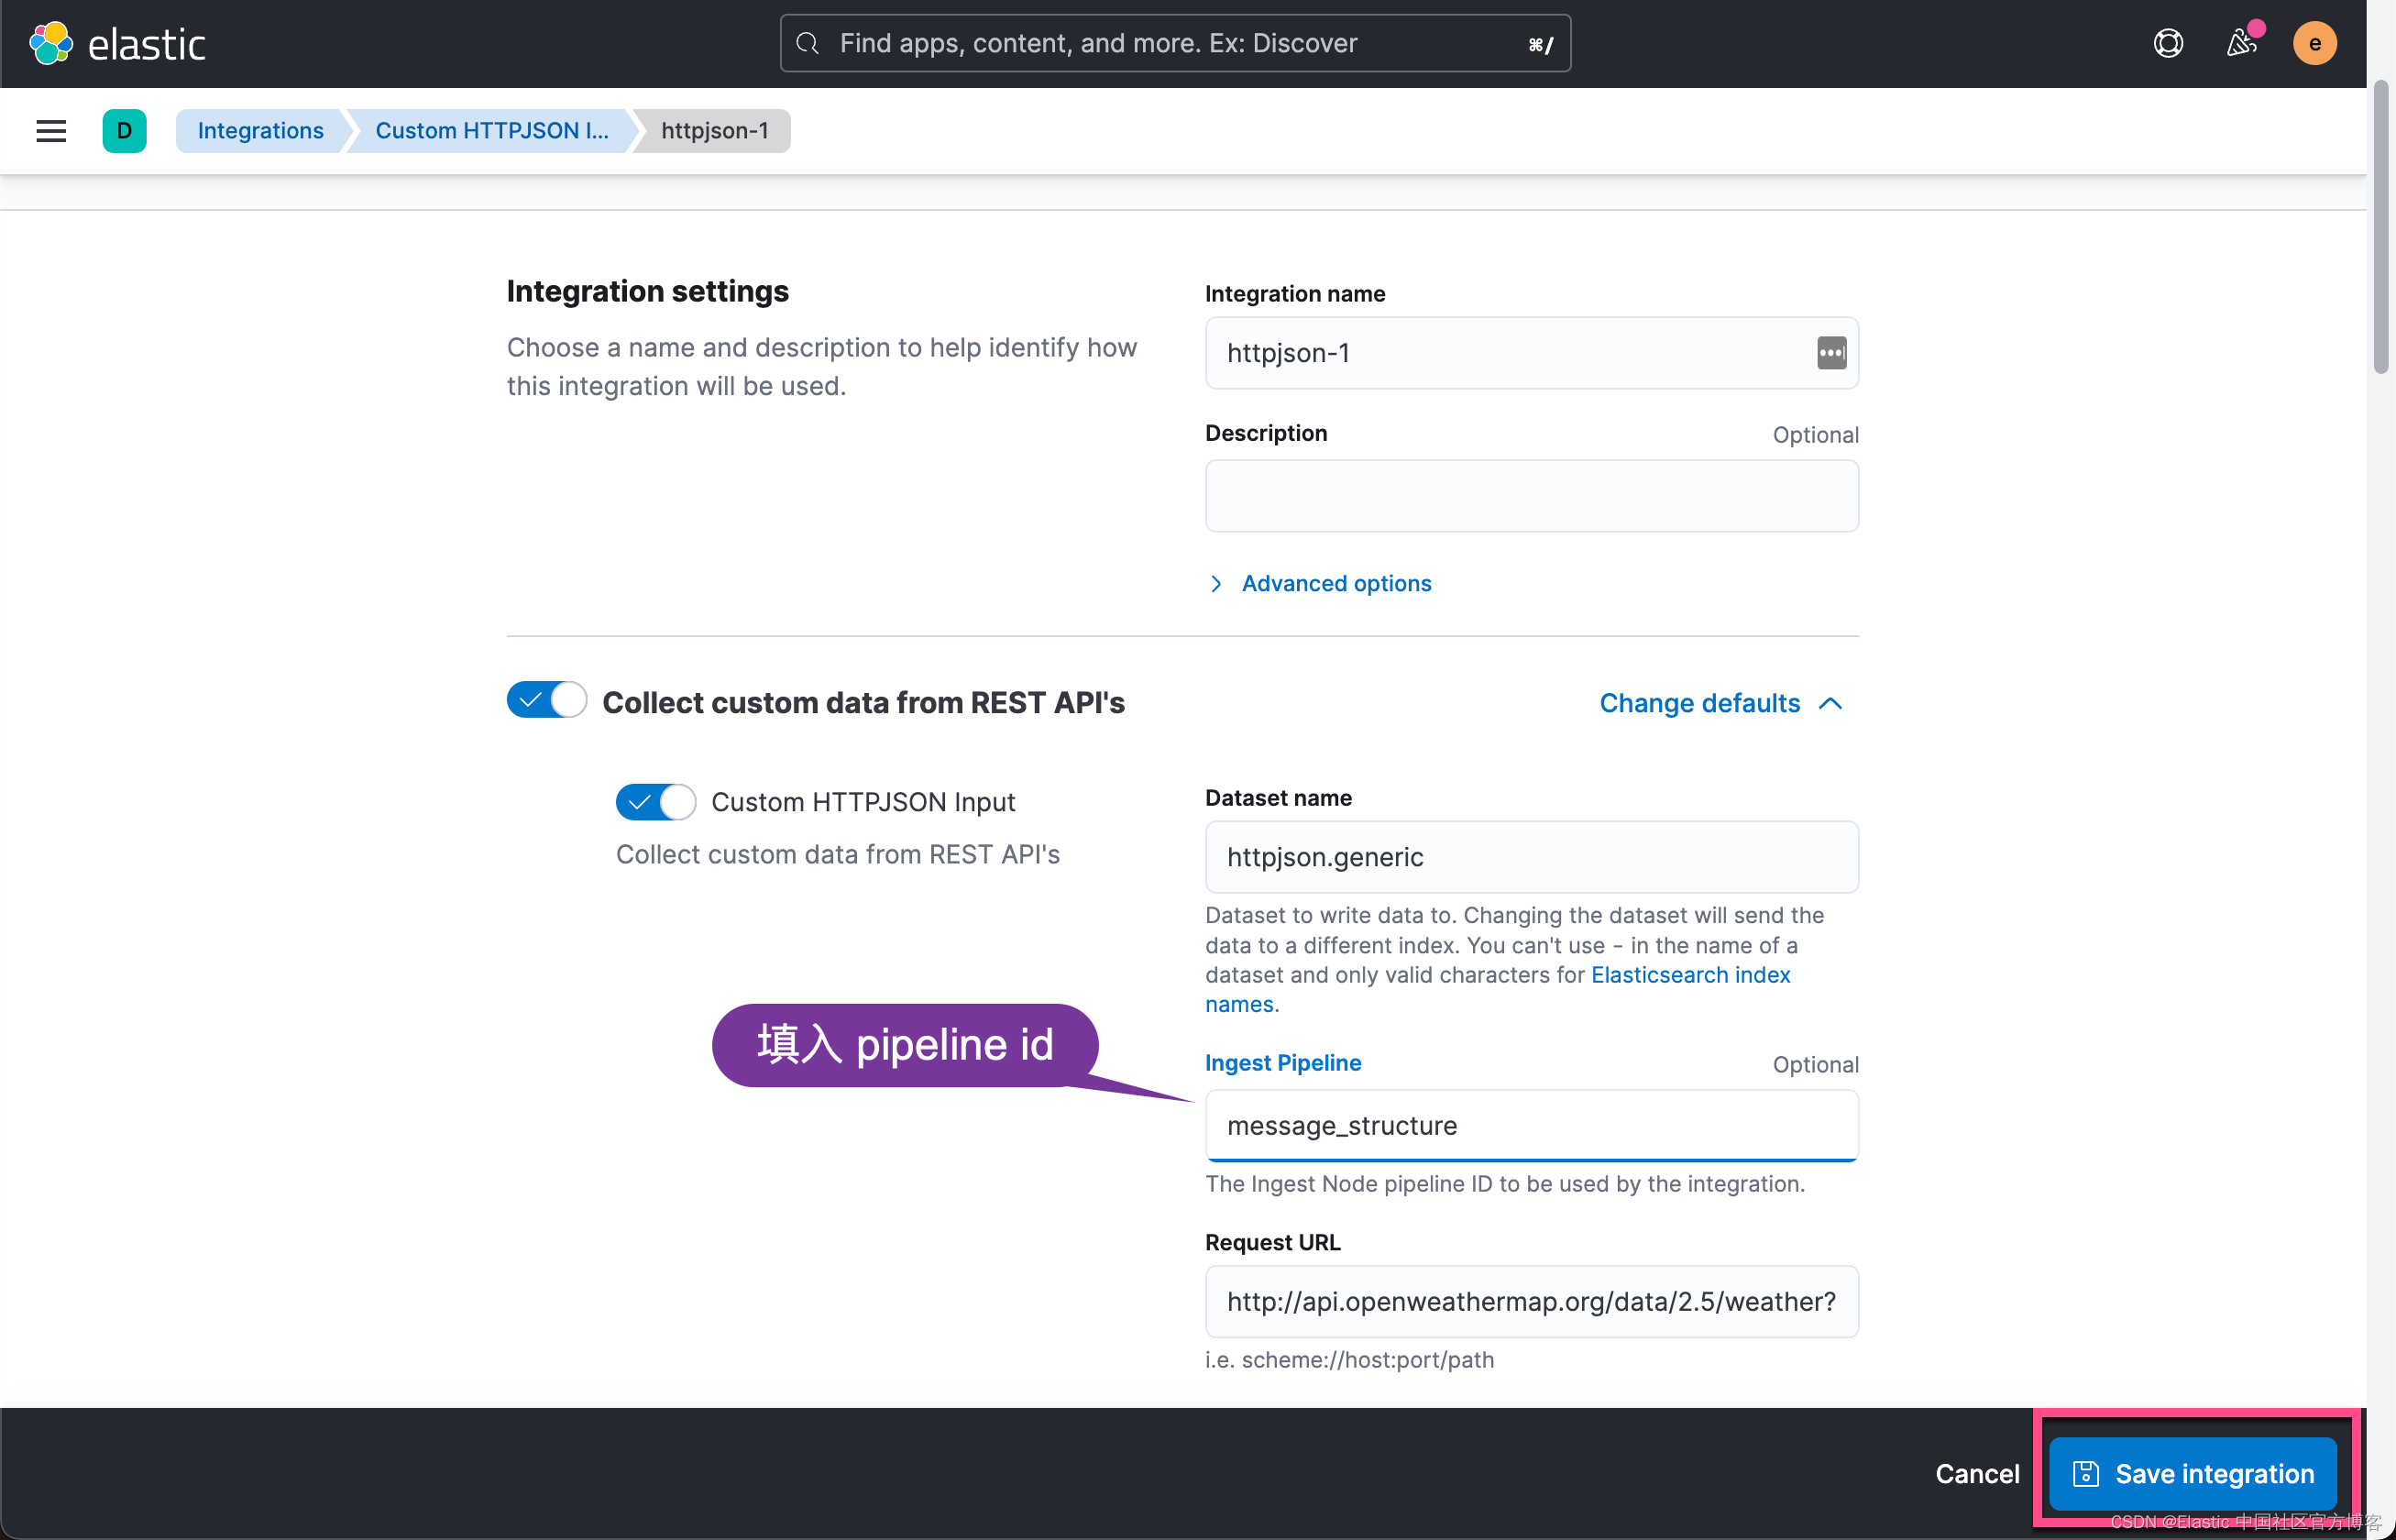Open the Custom HTTPJSON breadcrumb item
Screen dimensions: 2396x1540
click(491, 130)
